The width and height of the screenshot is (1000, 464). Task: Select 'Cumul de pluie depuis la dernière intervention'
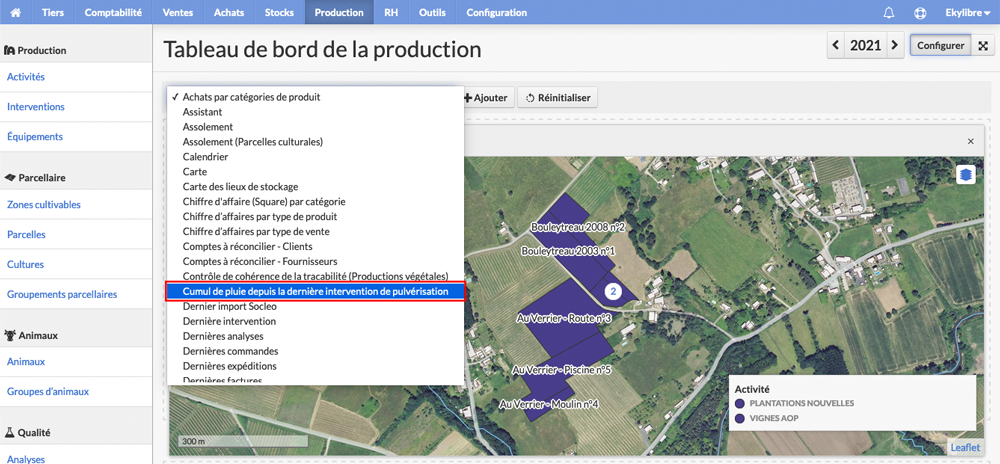click(315, 291)
